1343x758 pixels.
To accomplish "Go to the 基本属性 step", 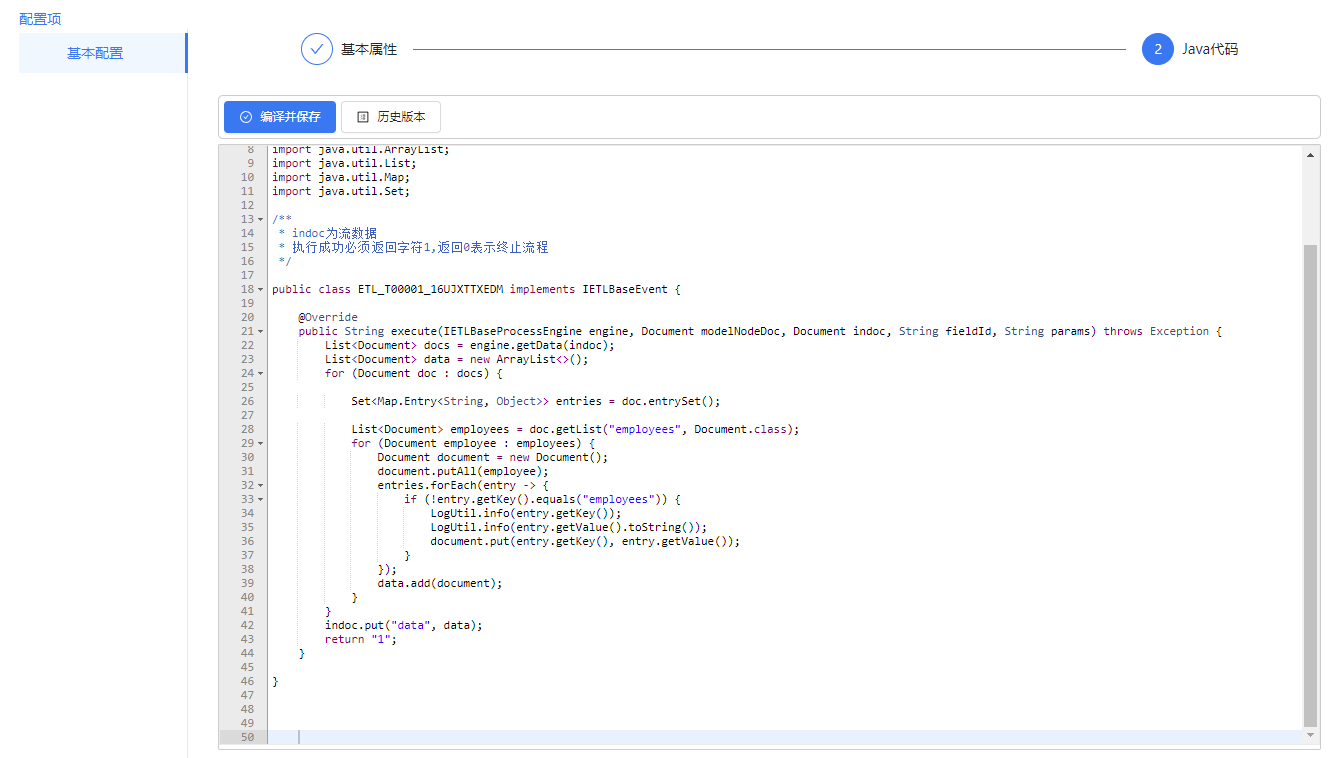I will (x=369, y=49).
